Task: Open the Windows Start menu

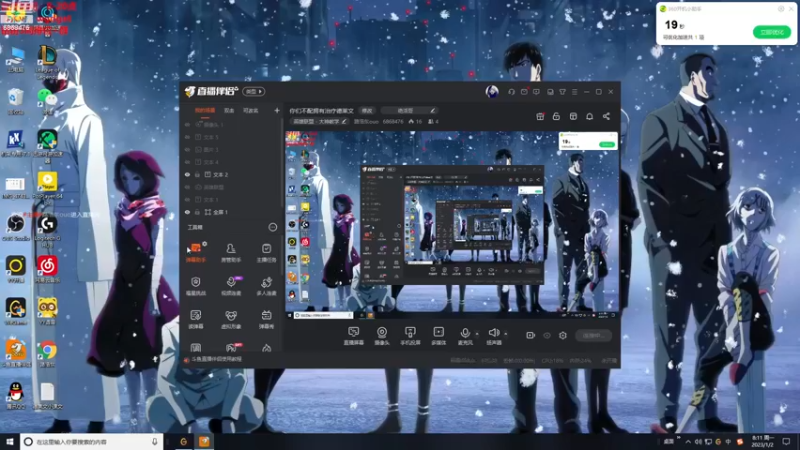Action: click(x=10, y=441)
